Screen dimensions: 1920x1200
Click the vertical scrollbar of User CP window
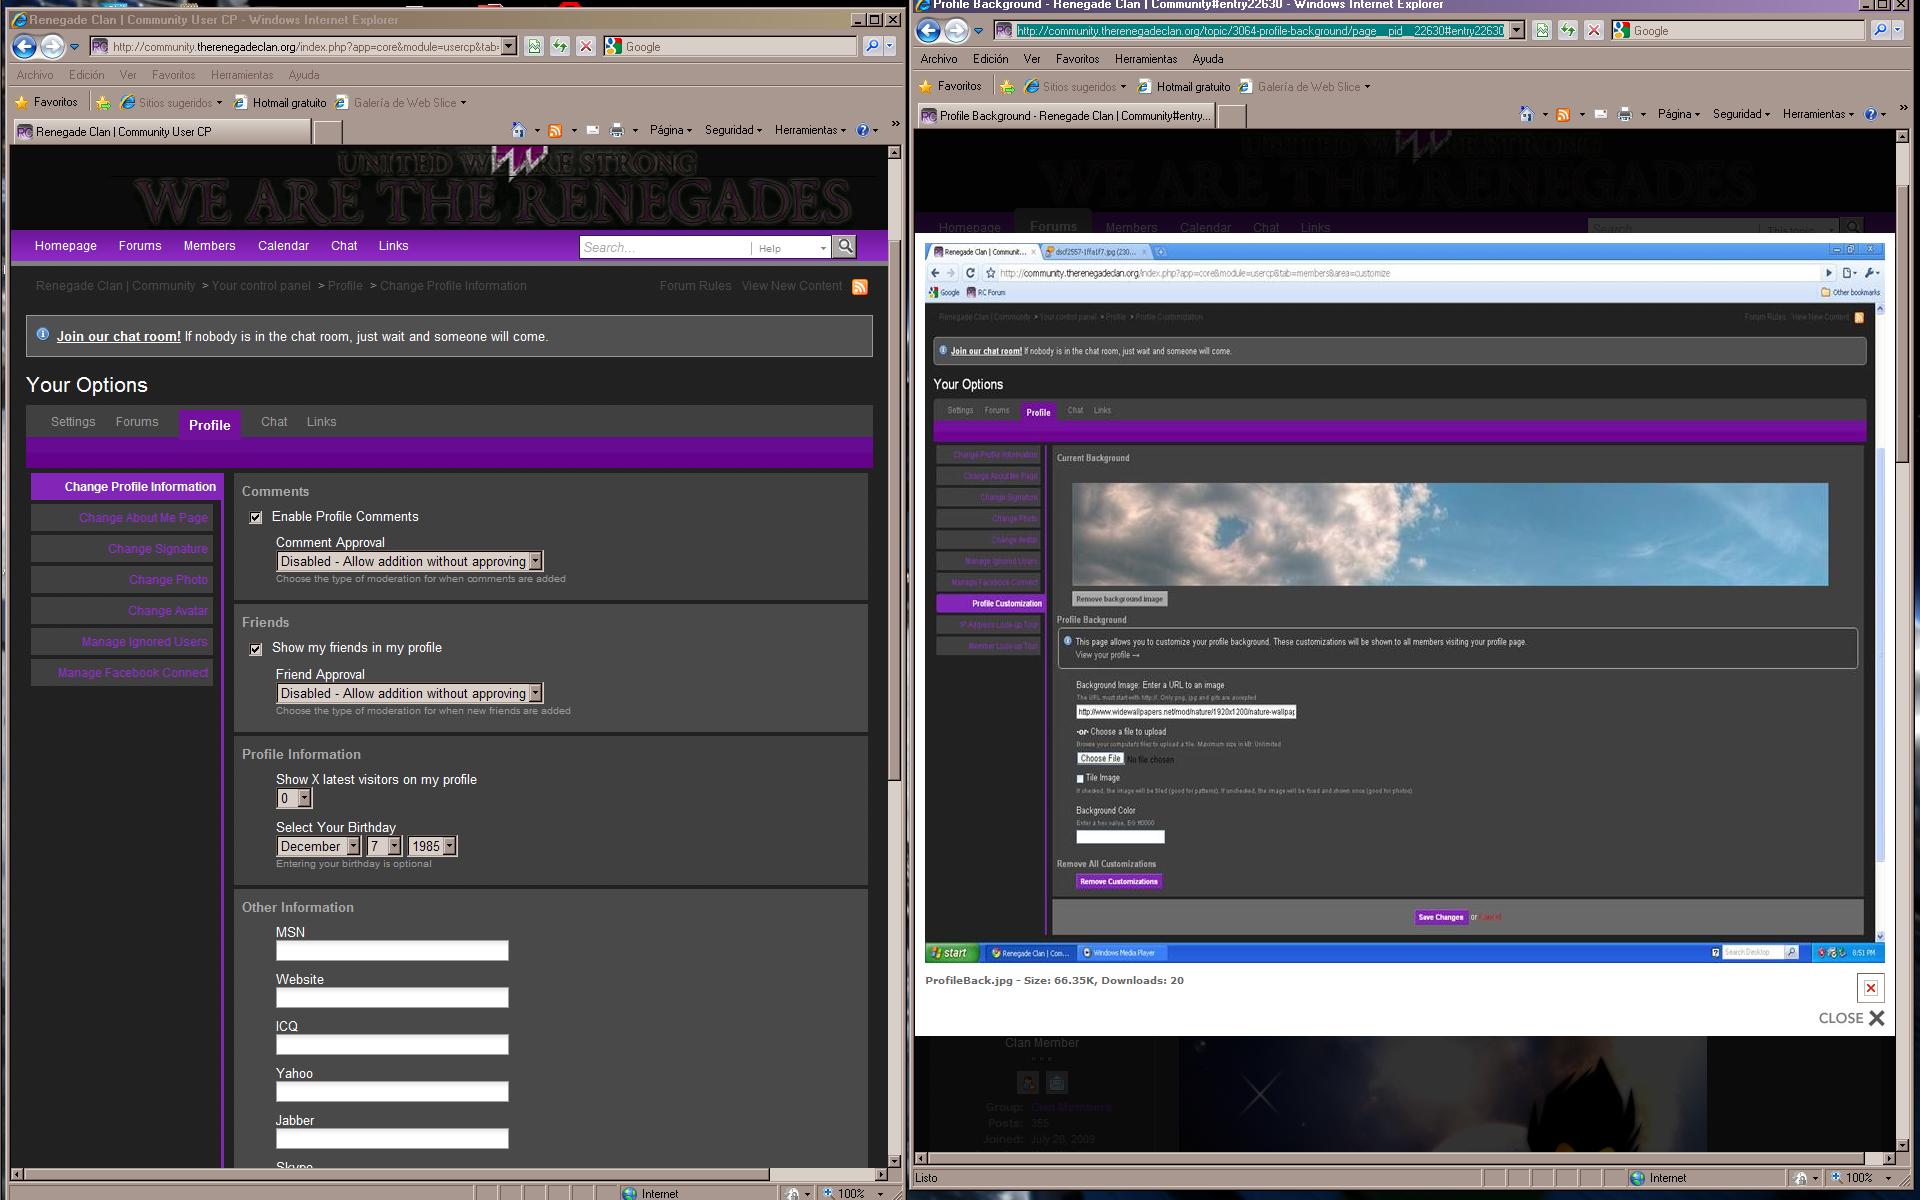pos(895,655)
